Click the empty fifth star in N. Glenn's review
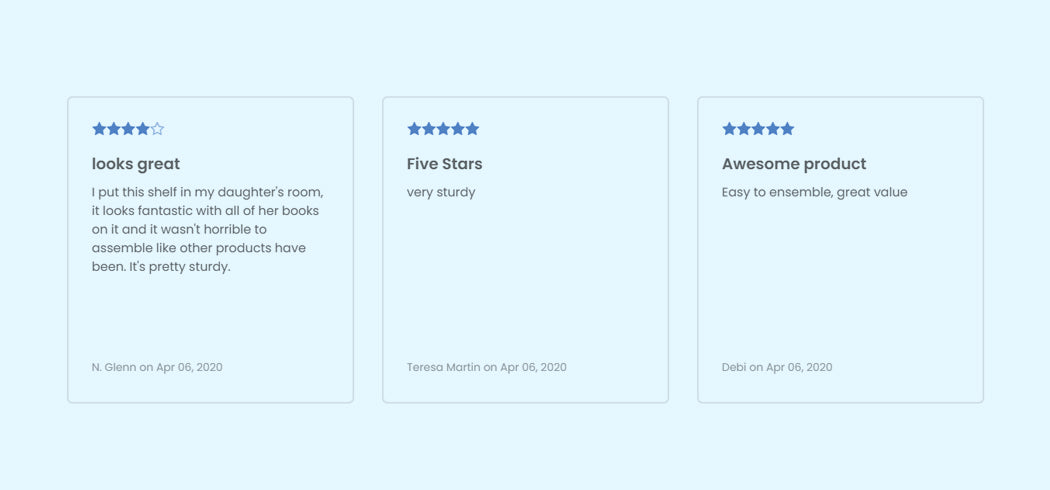Screen dimensions: 1050x490 point(157,129)
